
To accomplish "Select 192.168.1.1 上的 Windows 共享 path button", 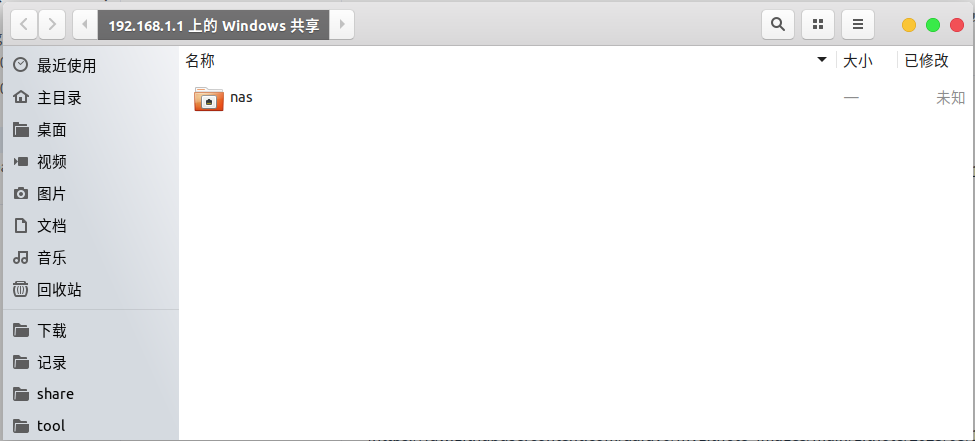I will pyautogui.click(x=213, y=24).
